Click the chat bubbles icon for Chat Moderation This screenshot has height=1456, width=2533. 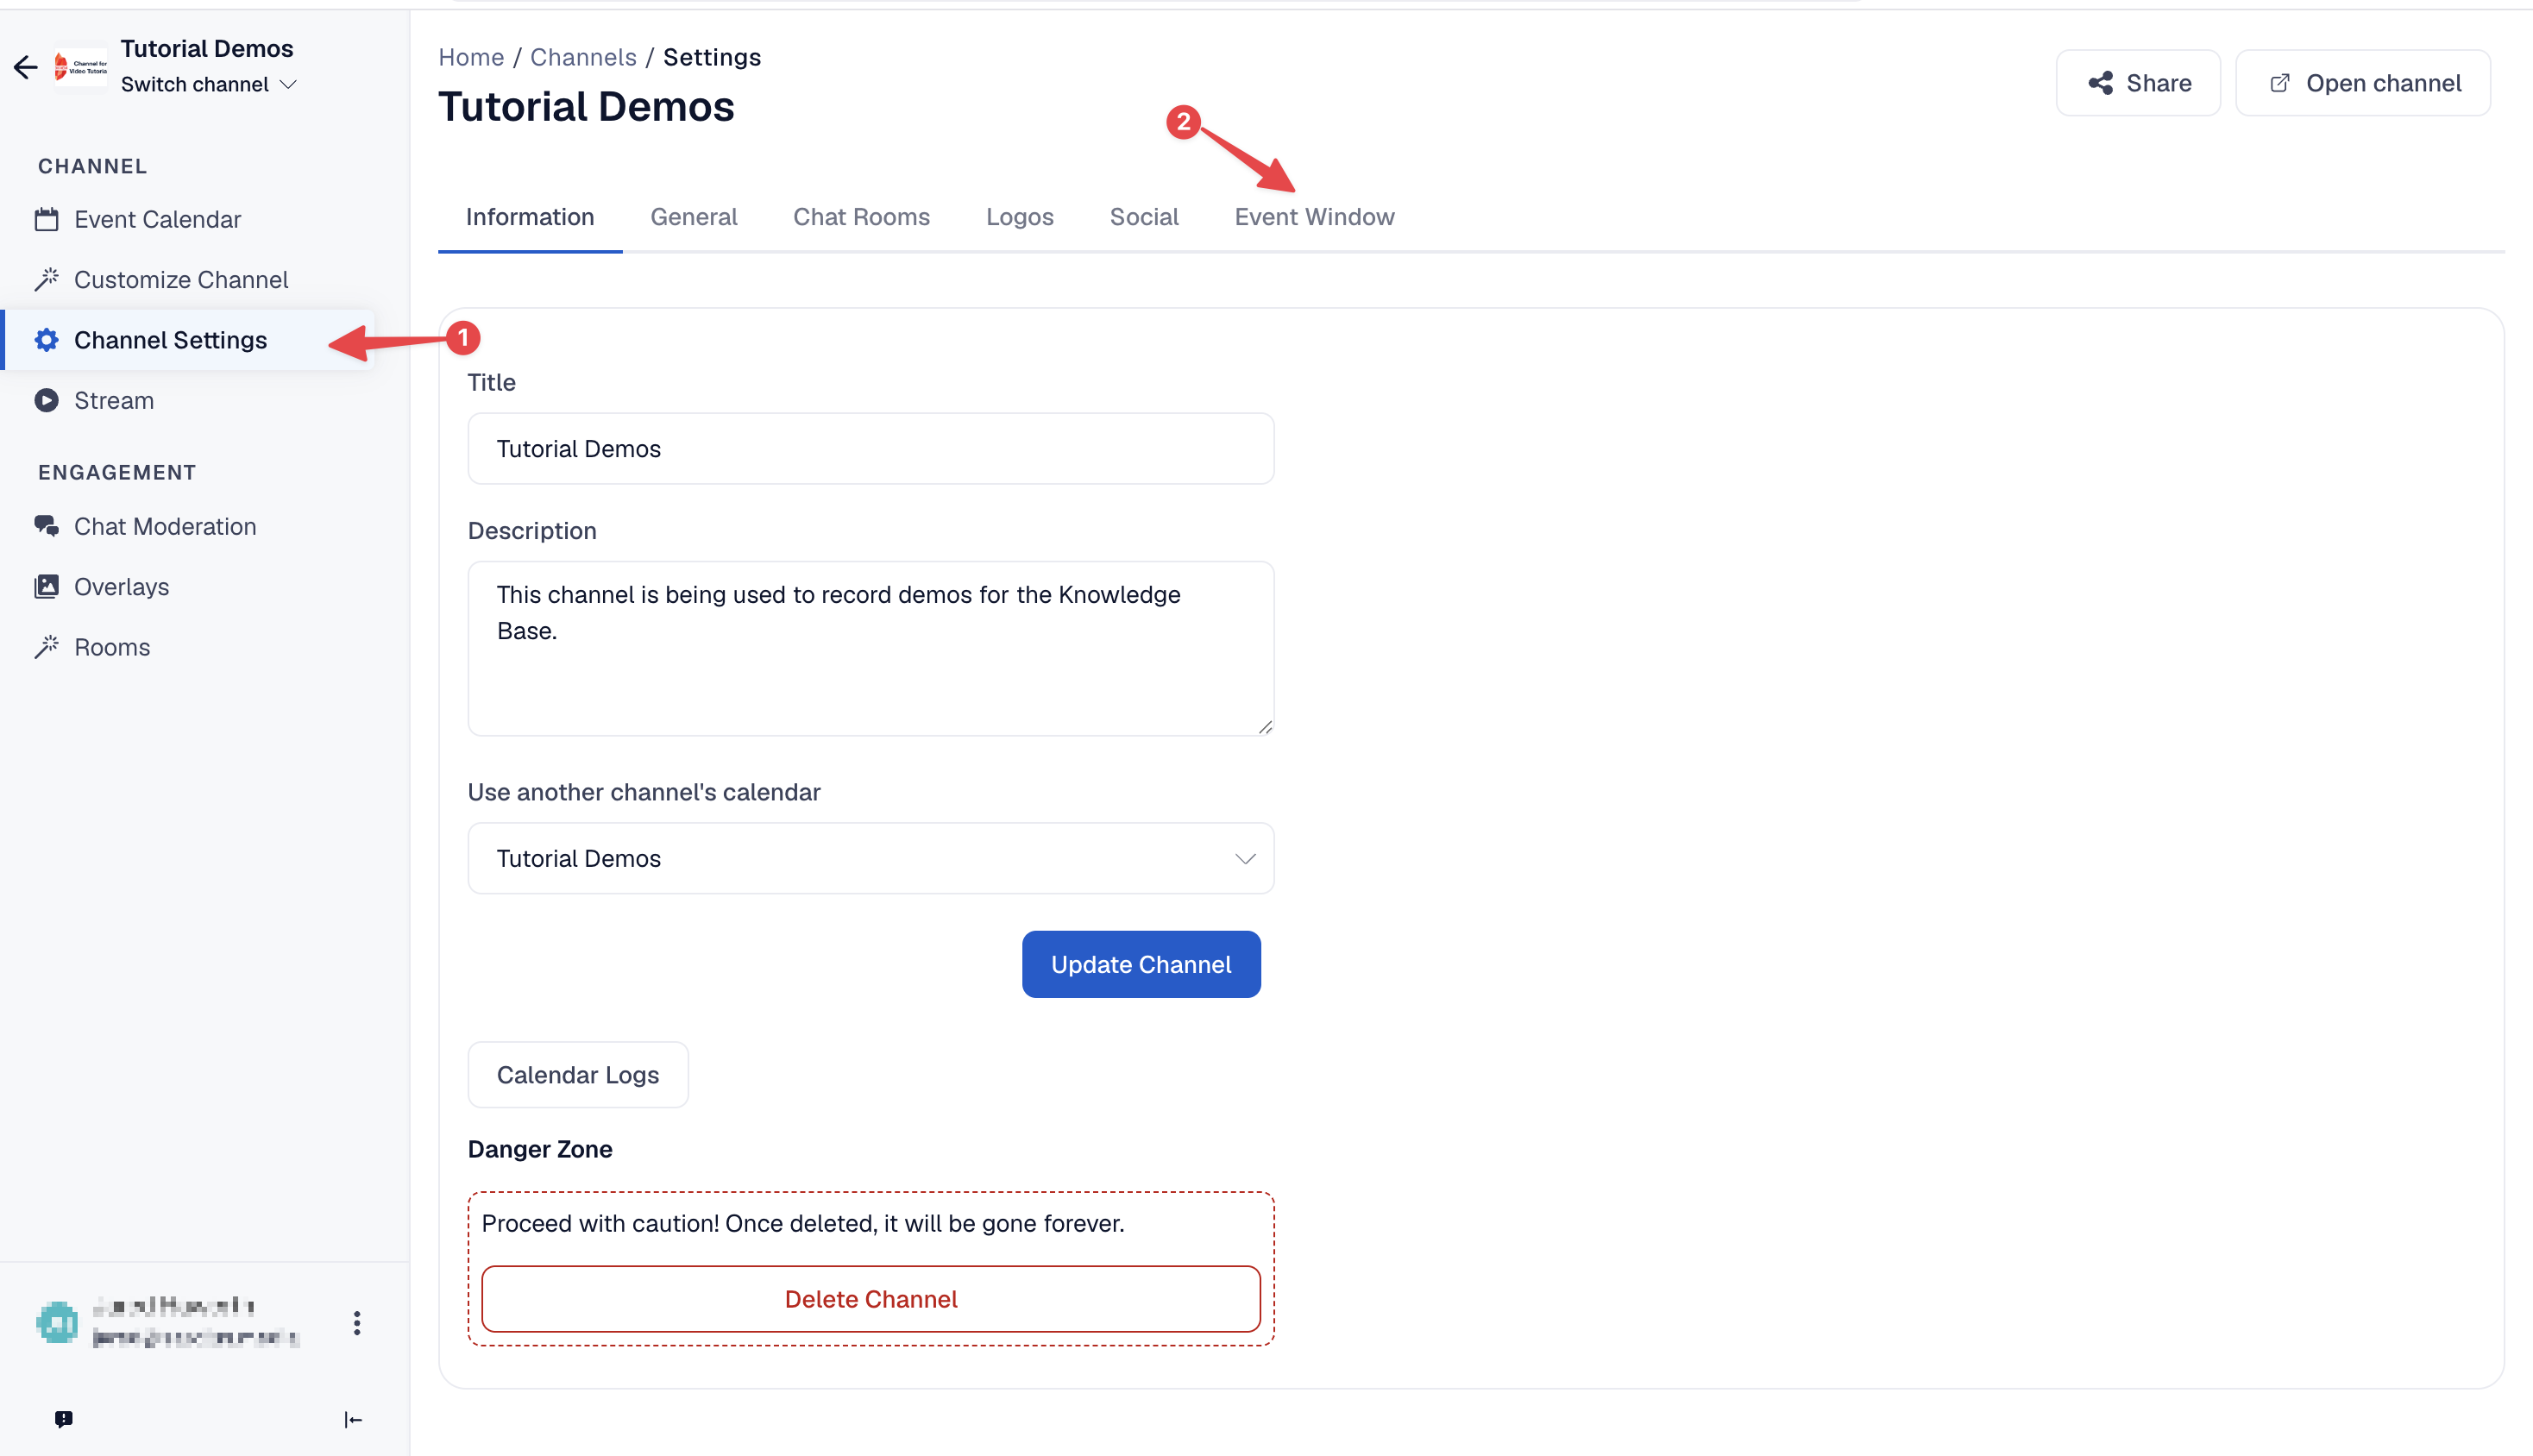(46, 526)
